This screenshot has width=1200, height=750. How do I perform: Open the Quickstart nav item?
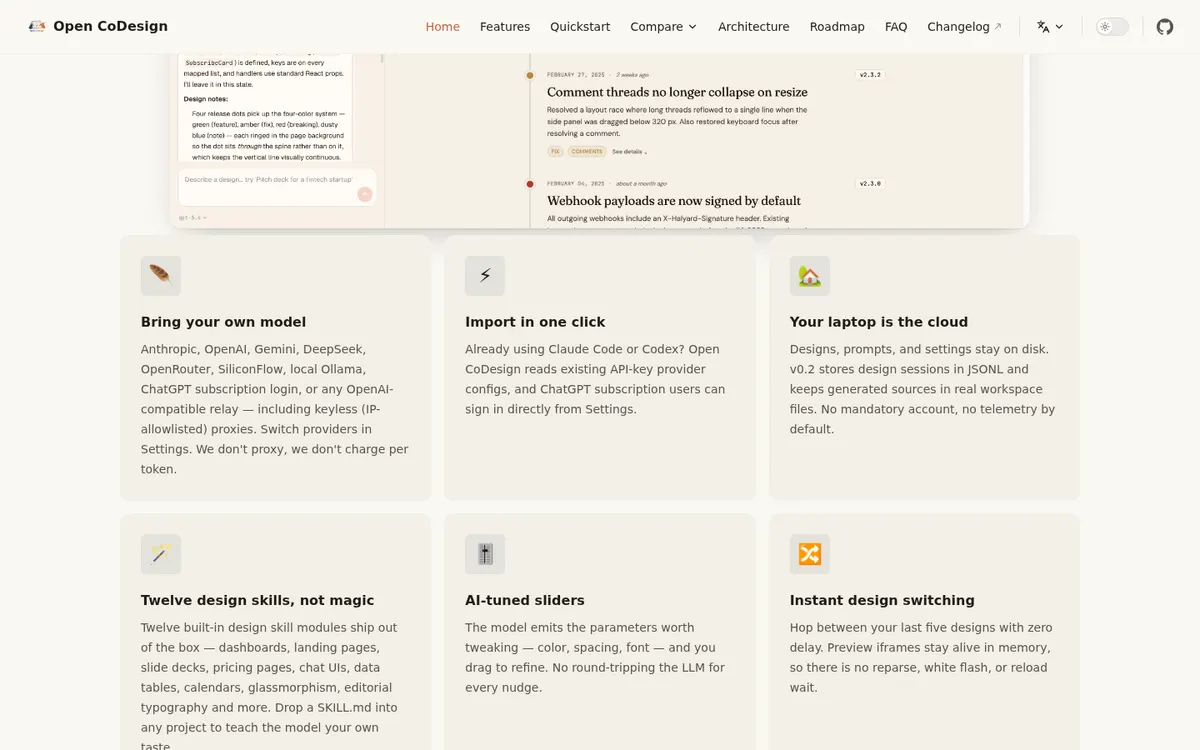pos(580,27)
